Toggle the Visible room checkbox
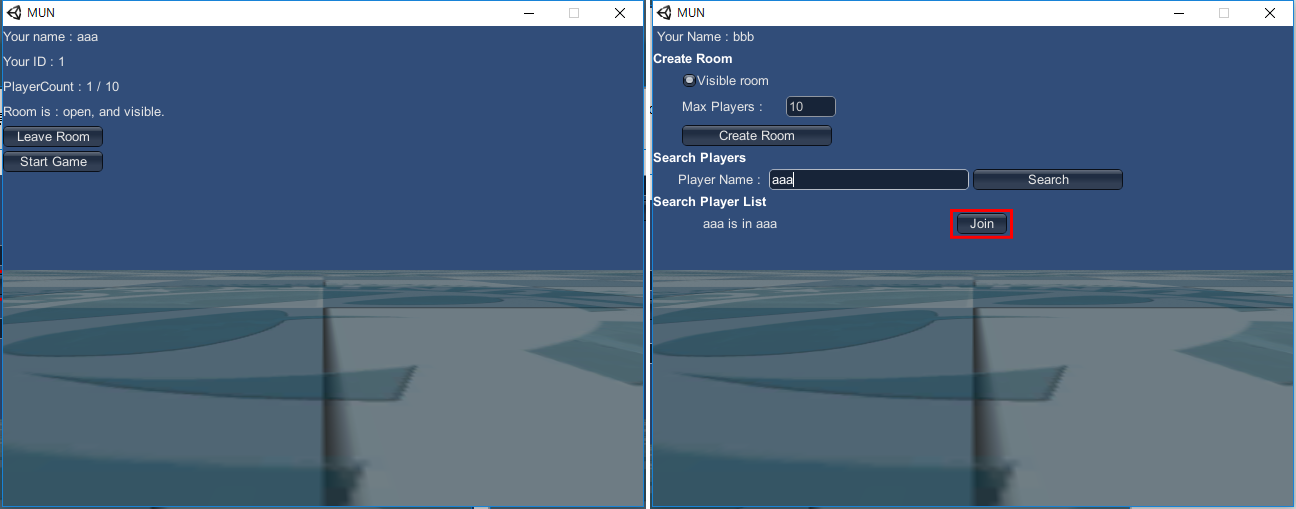This screenshot has width=1296, height=509. pyautogui.click(x=689, y=80)
